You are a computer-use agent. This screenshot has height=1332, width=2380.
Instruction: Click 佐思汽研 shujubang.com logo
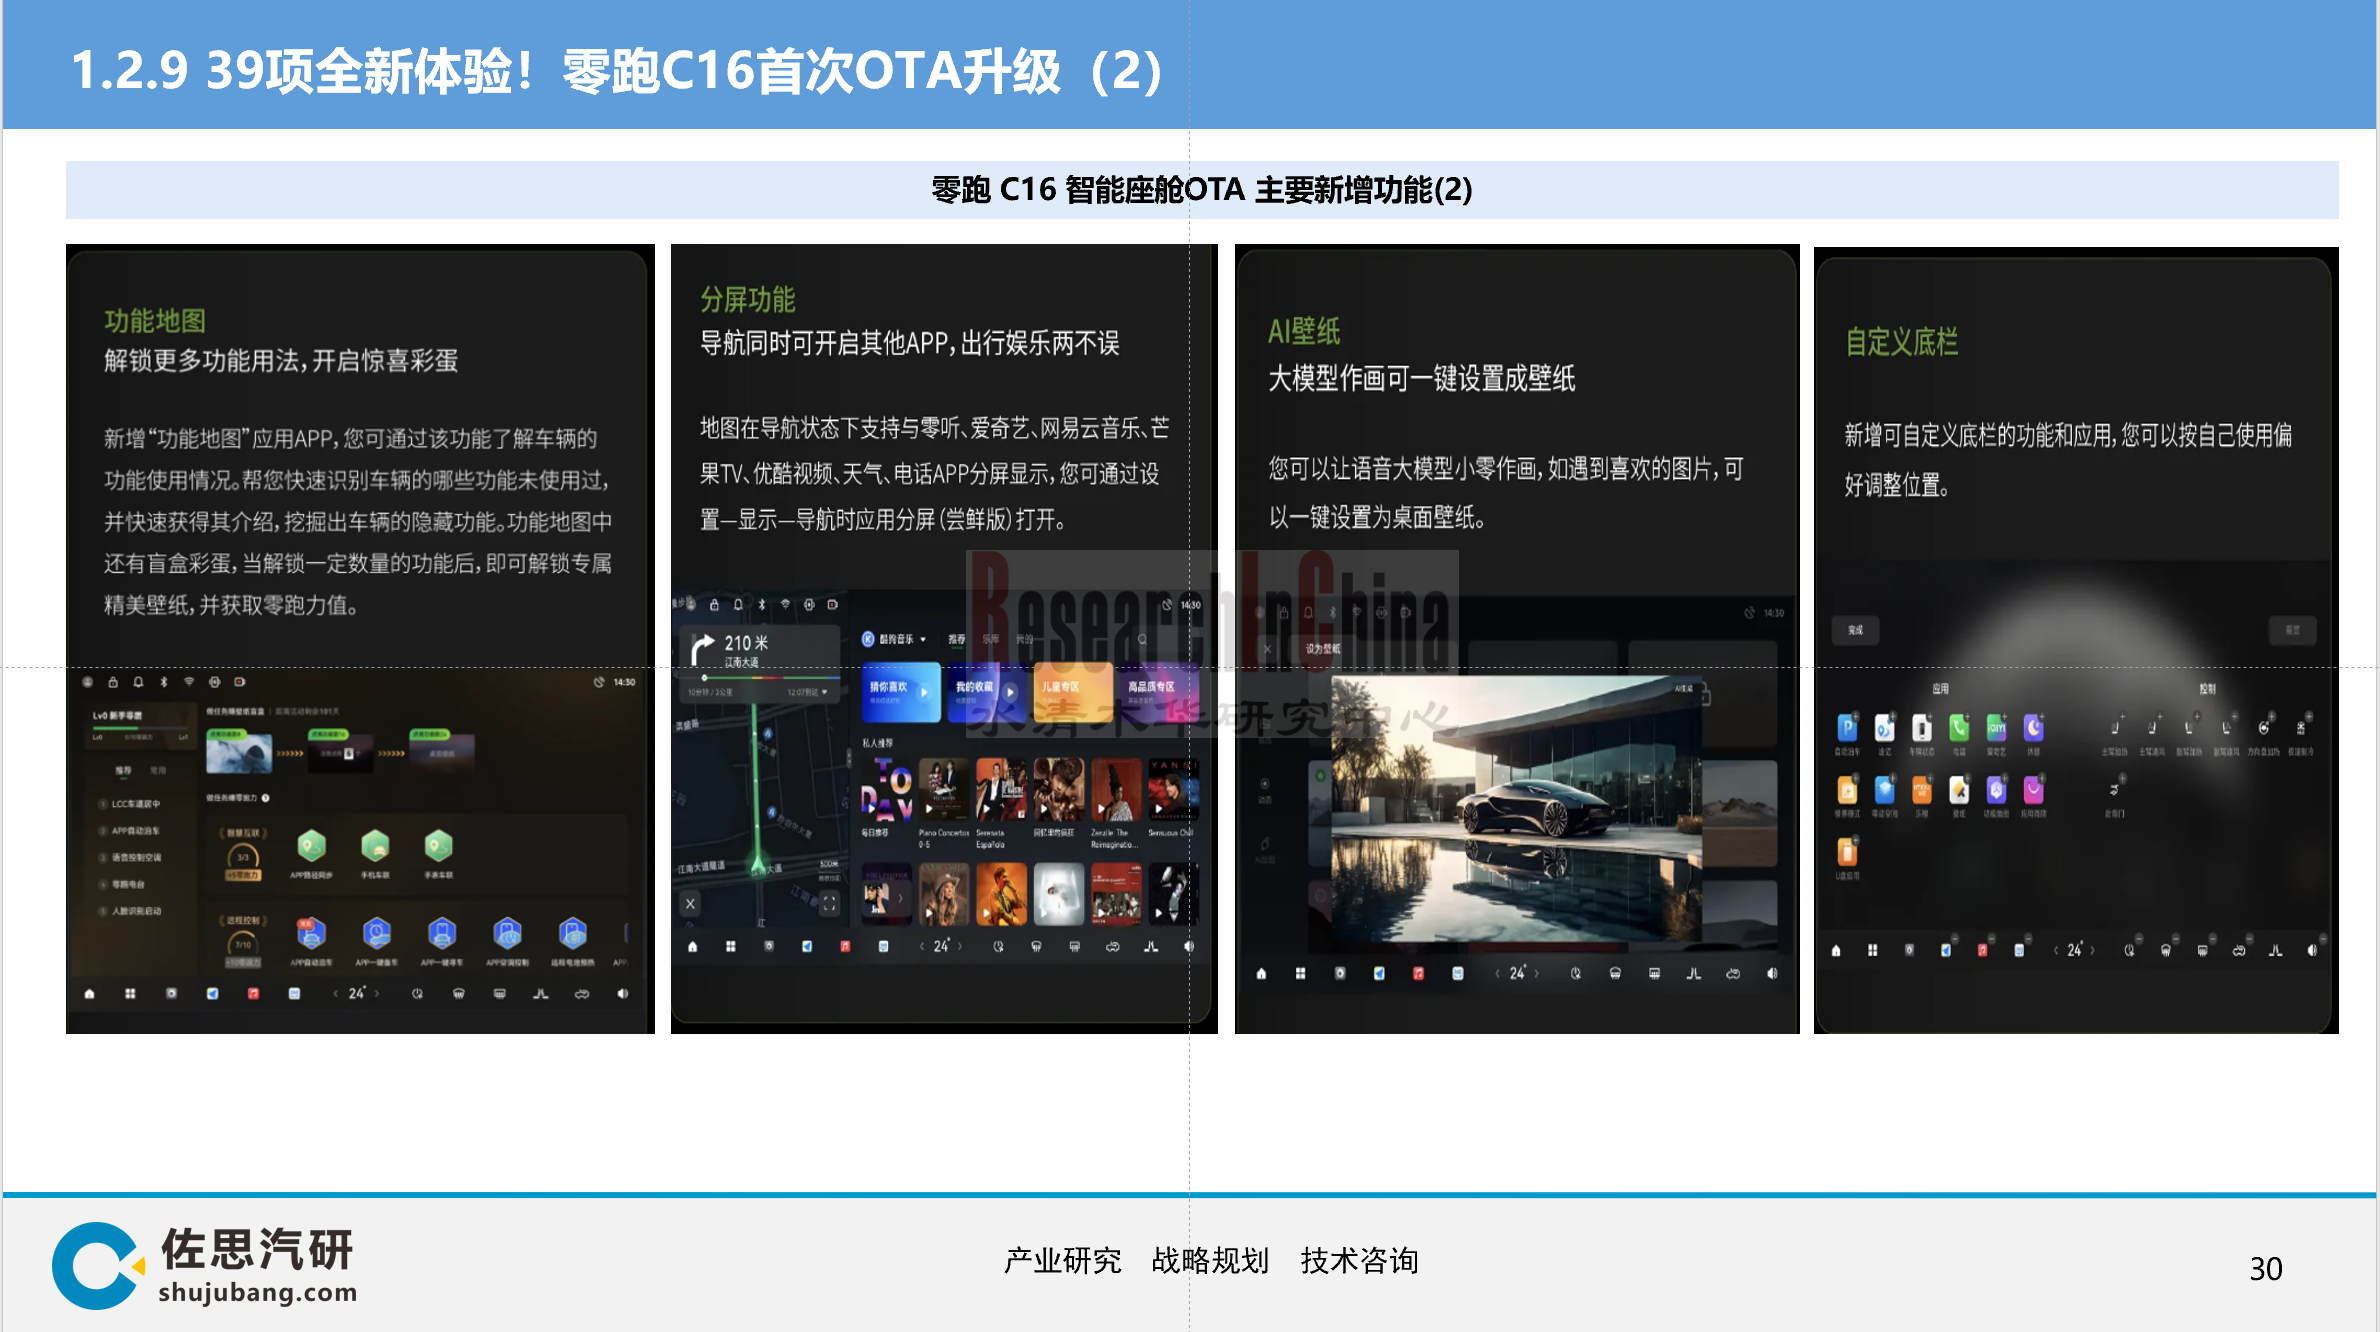[x=205, y=1265]
